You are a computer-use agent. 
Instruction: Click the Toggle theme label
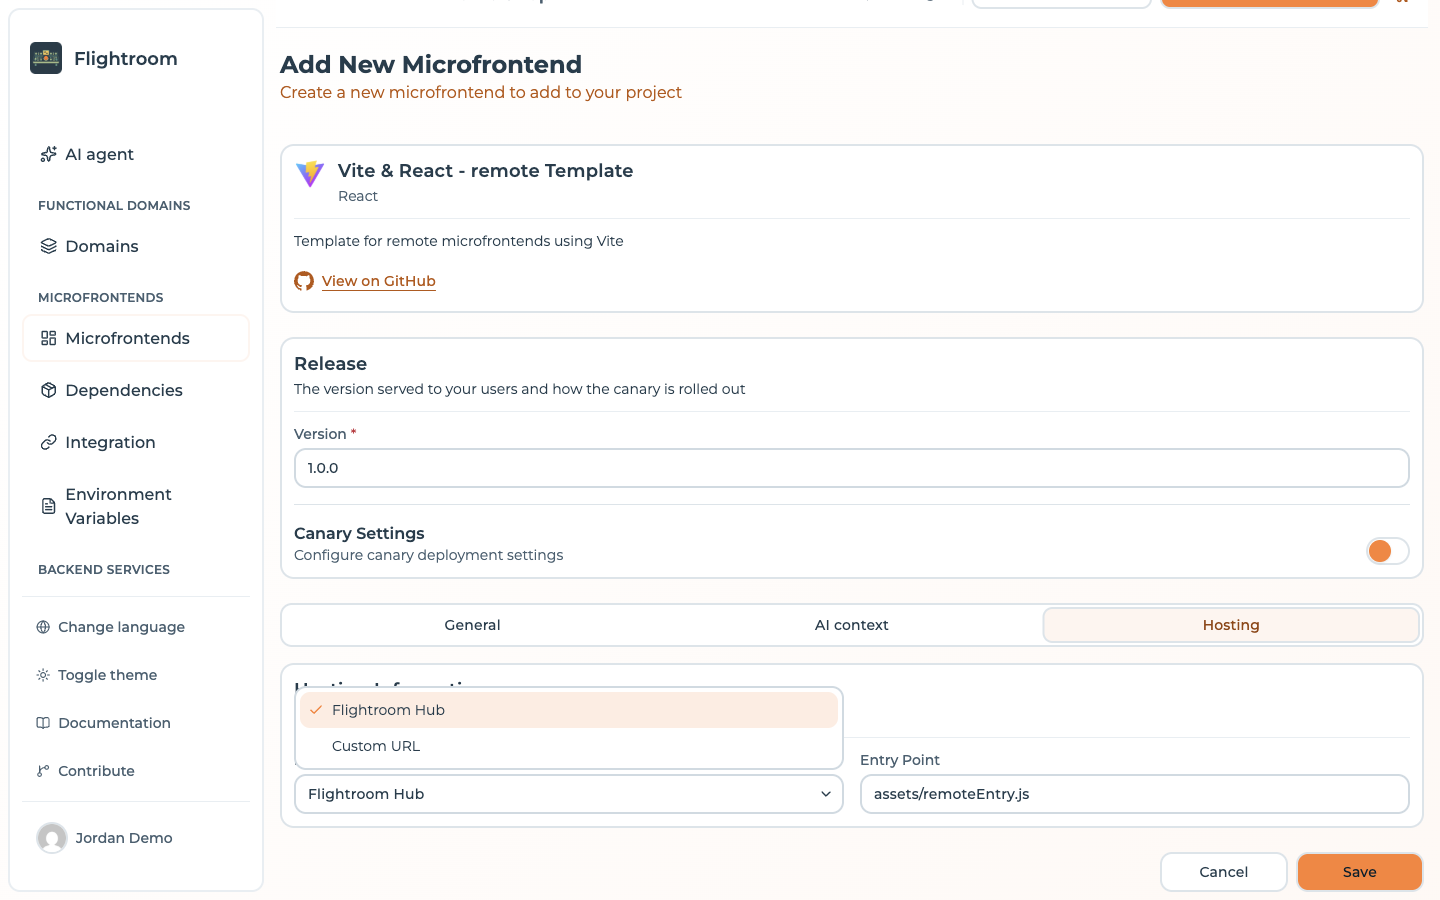click(107, 675)
